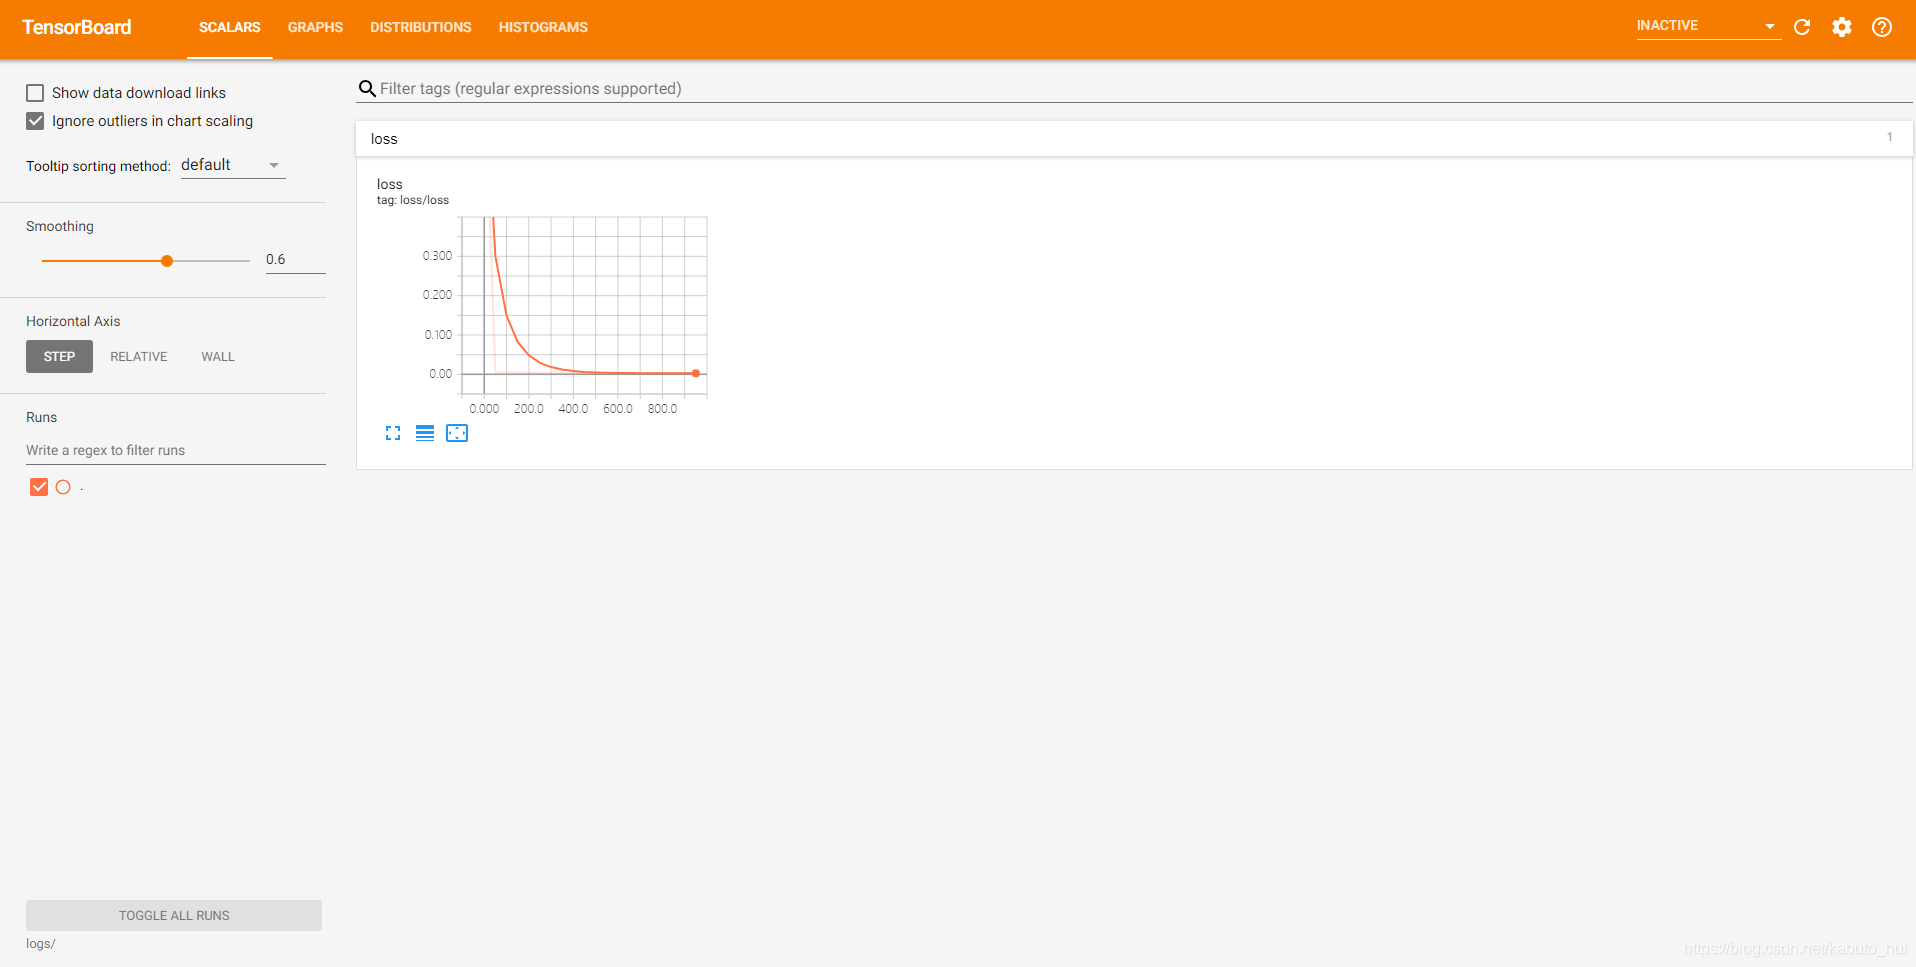The width and height of the screenshot is (1916, 967).
Task: Click the reload data refresh icon
Action: [x=1802, y=27]
